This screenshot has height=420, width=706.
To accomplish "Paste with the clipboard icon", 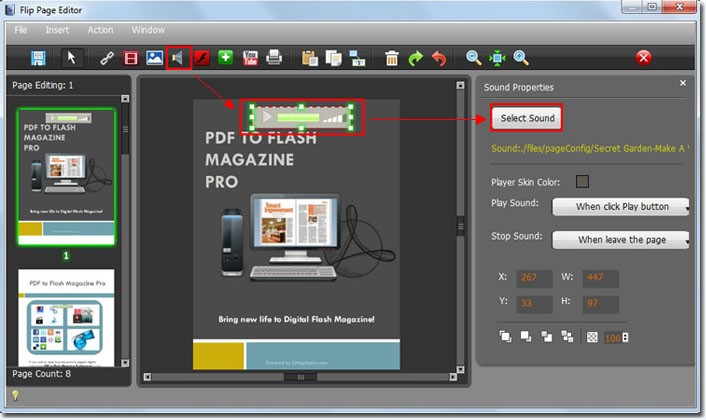I will pos(310,58).
